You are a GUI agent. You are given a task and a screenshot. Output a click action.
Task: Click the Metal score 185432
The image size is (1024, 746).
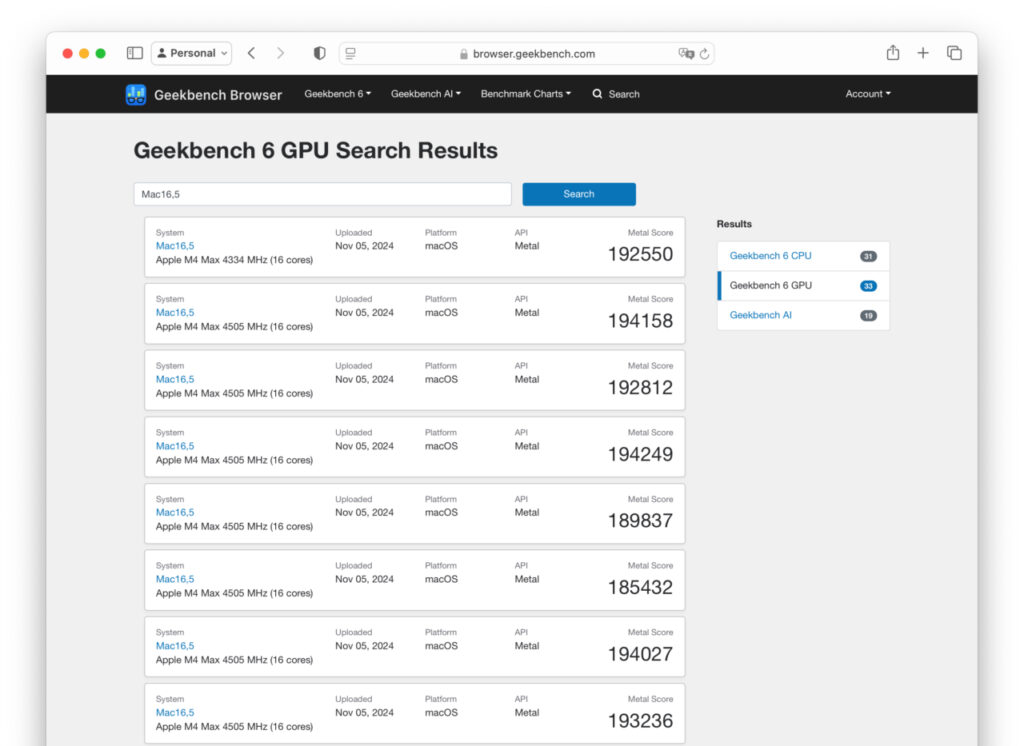(640, 587)
